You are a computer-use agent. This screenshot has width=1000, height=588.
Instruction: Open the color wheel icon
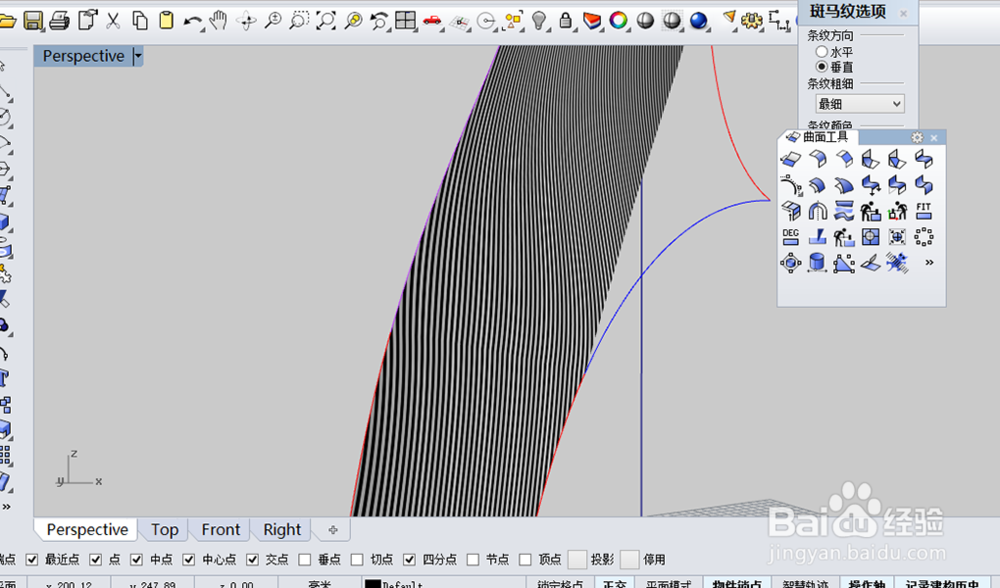point(618,20)
